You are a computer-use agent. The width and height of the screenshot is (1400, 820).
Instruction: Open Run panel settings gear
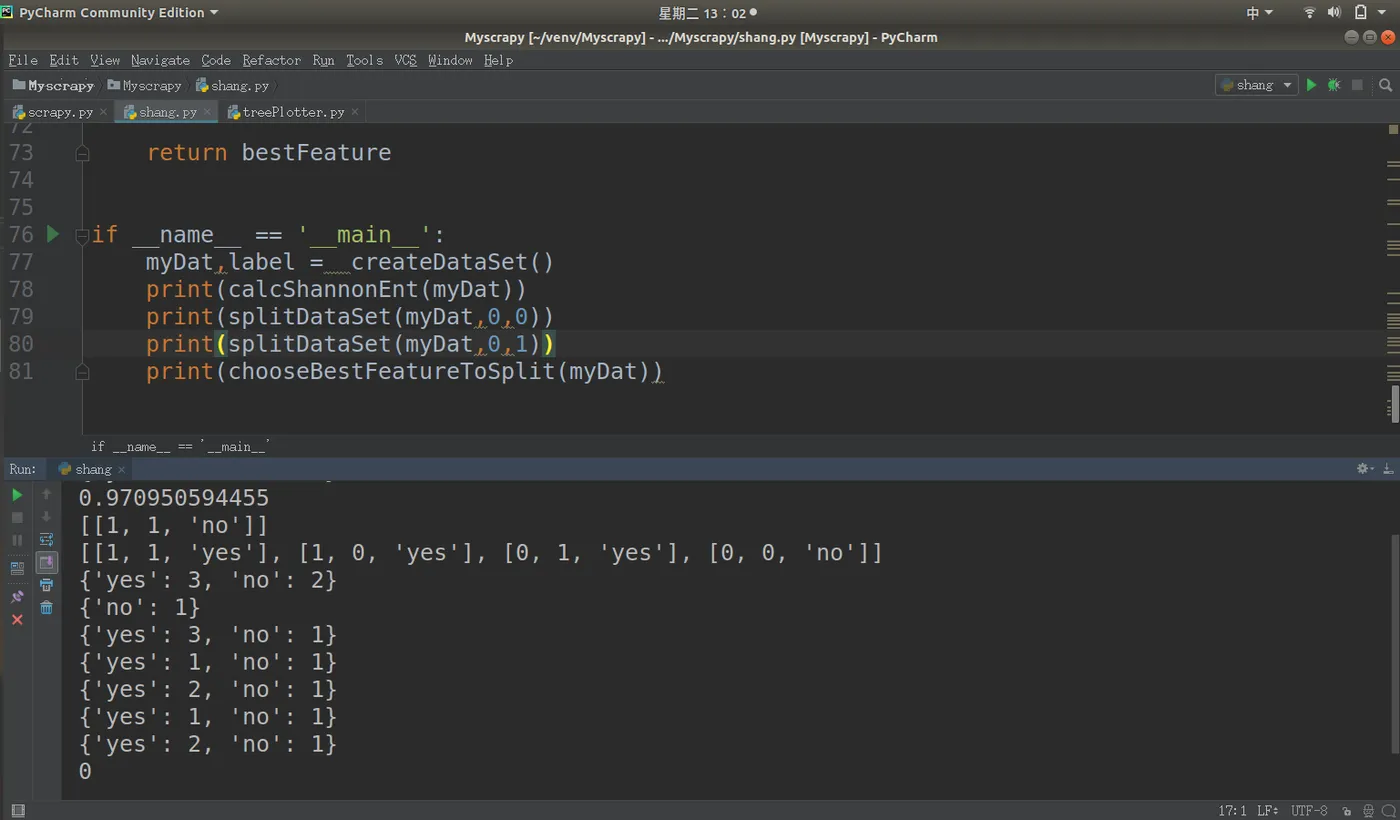pyautogui.click(x=1364, y=468)
